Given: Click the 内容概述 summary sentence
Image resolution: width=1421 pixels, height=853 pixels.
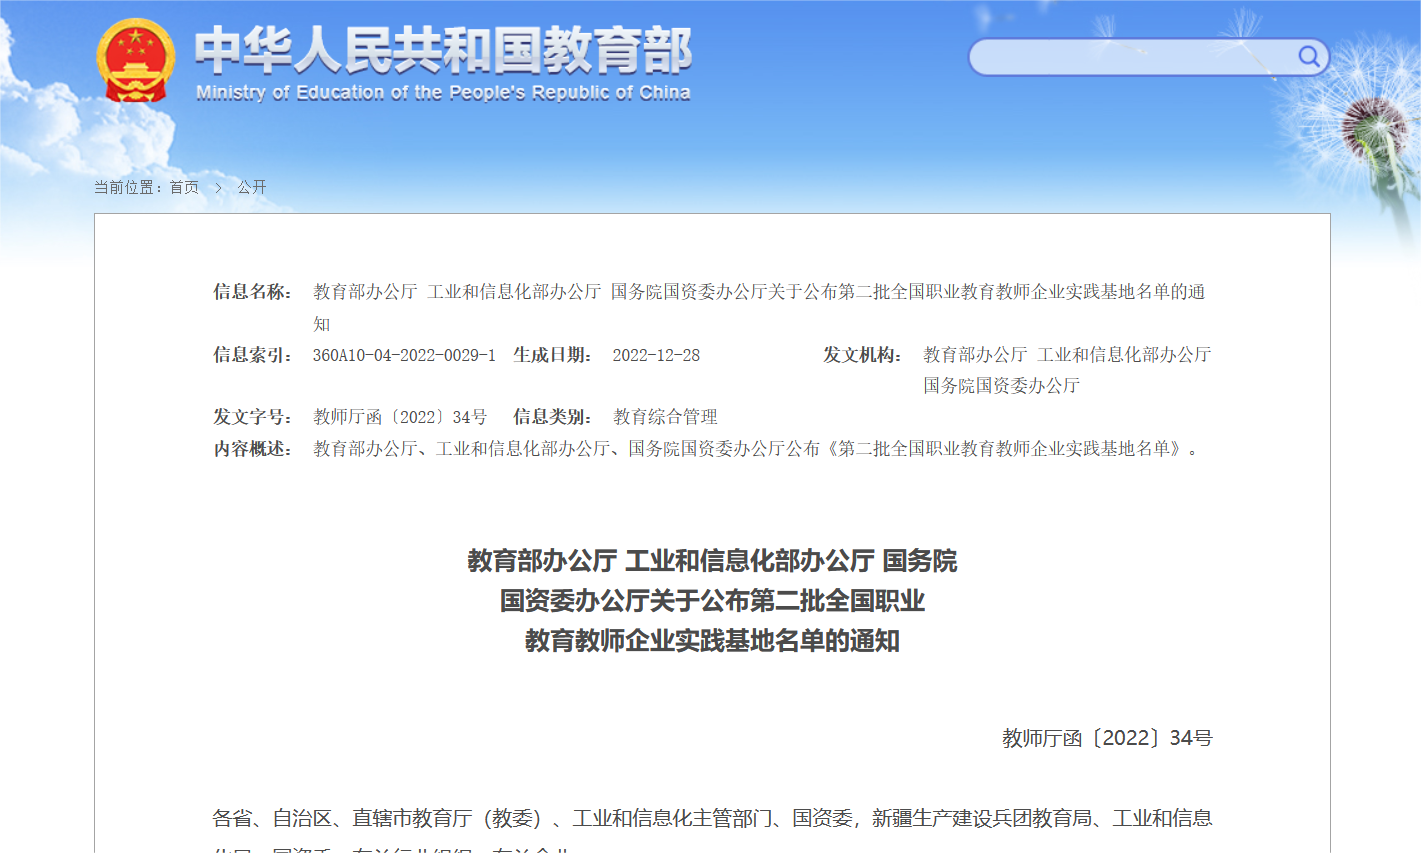Looking at the screenshot, I should pos(756,449).
